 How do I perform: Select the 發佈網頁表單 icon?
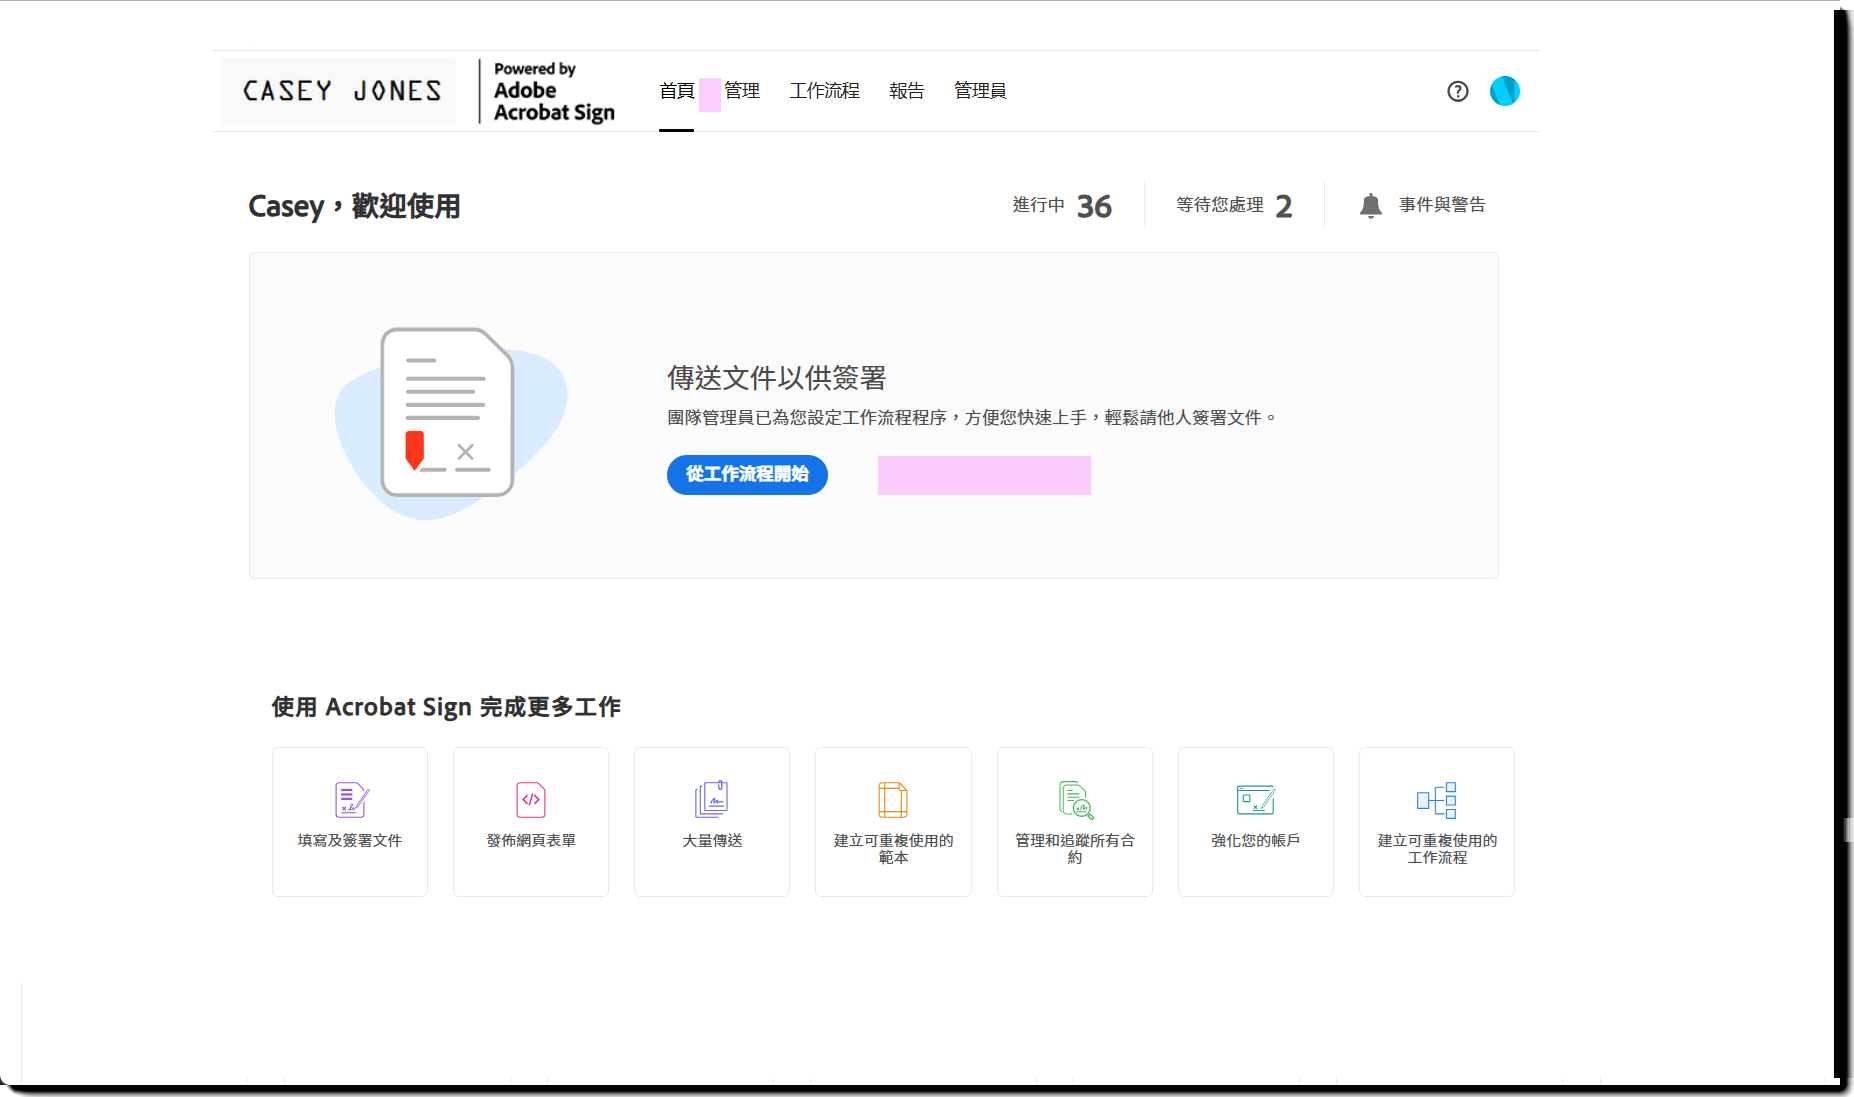[x=531, y=800]
